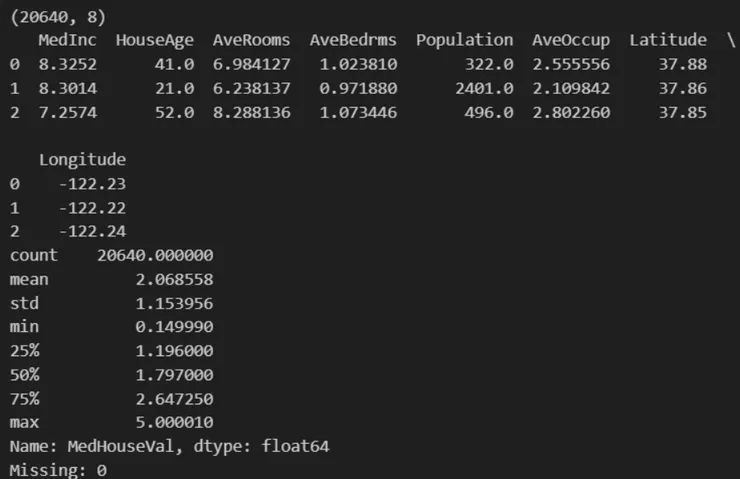The image size is (740, 479).
Task: Click the 'Missing: 0' output line
Action: pyautogui.click(x=58, y=470)
